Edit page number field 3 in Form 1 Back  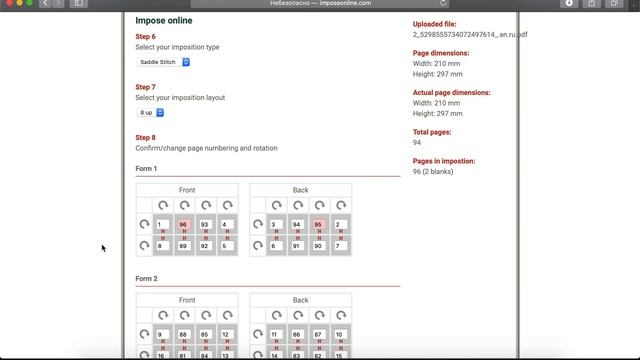tap(276, 224)
